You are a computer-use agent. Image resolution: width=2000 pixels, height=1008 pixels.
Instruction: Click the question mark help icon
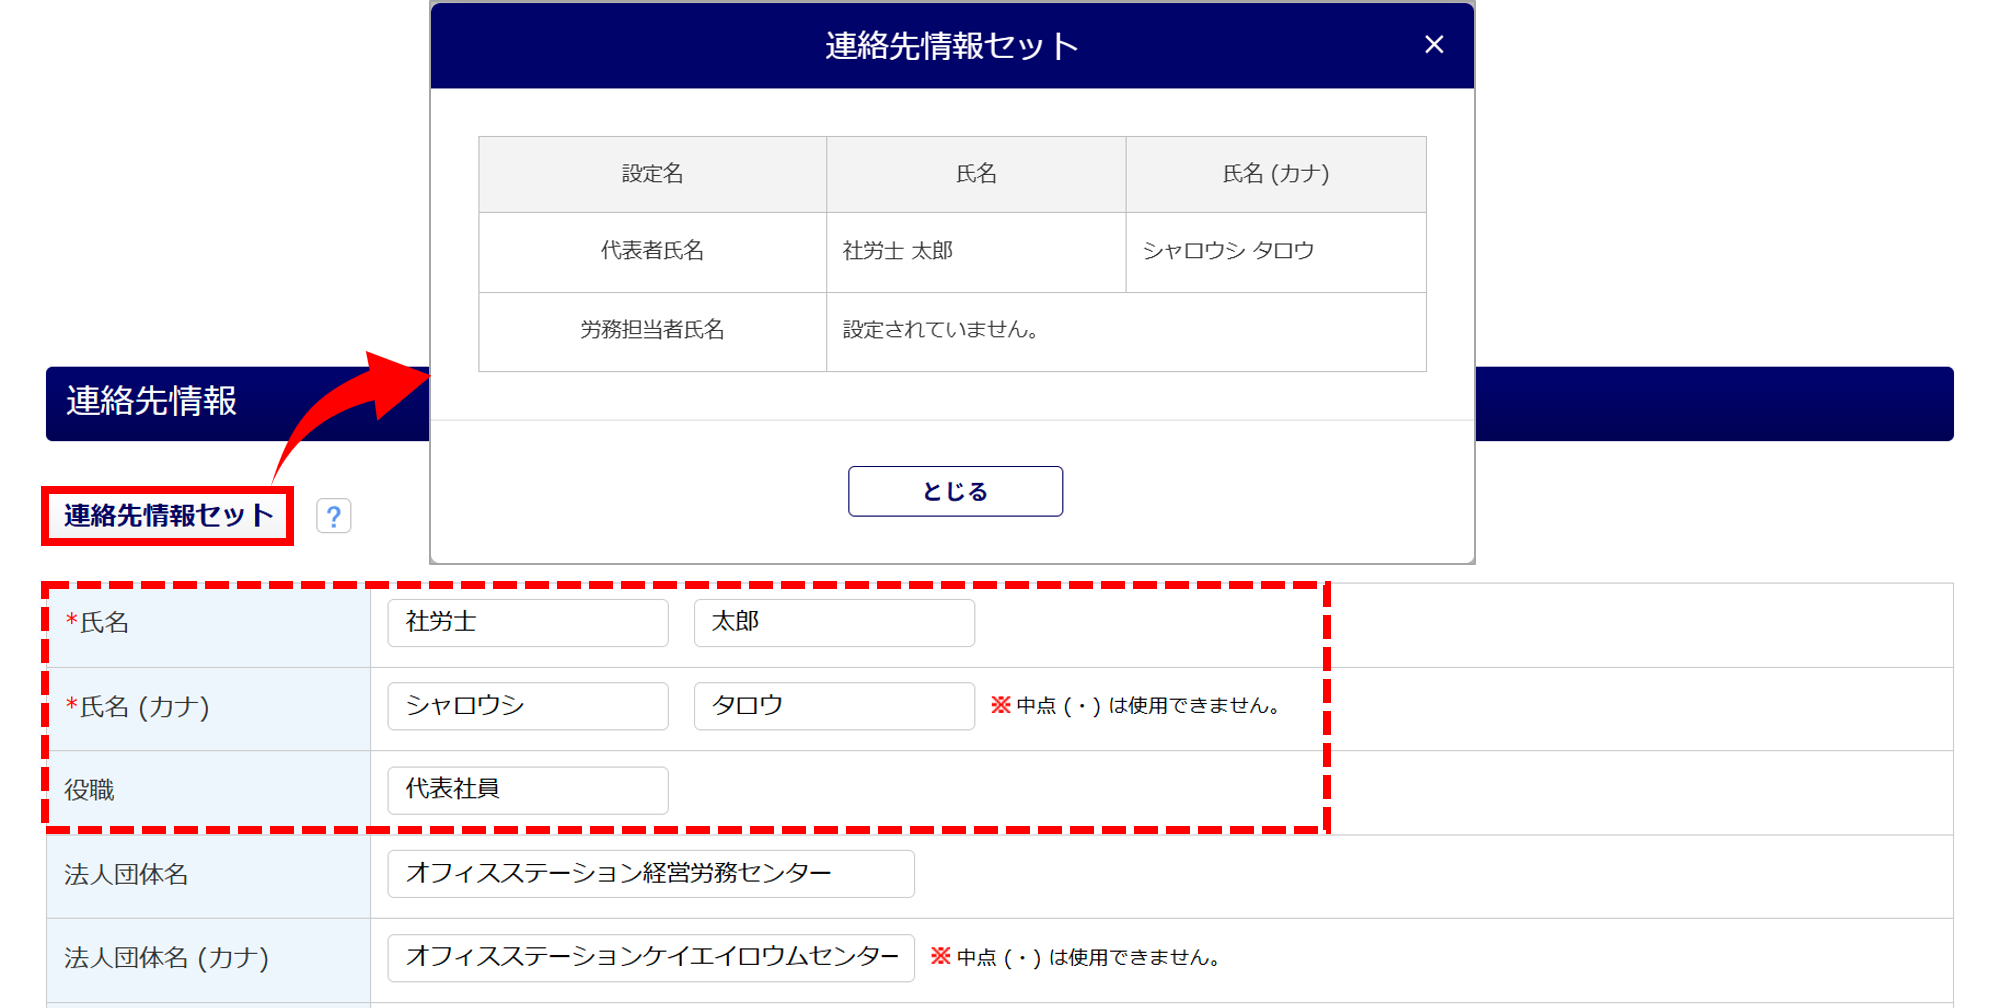[x=334, y=516]
